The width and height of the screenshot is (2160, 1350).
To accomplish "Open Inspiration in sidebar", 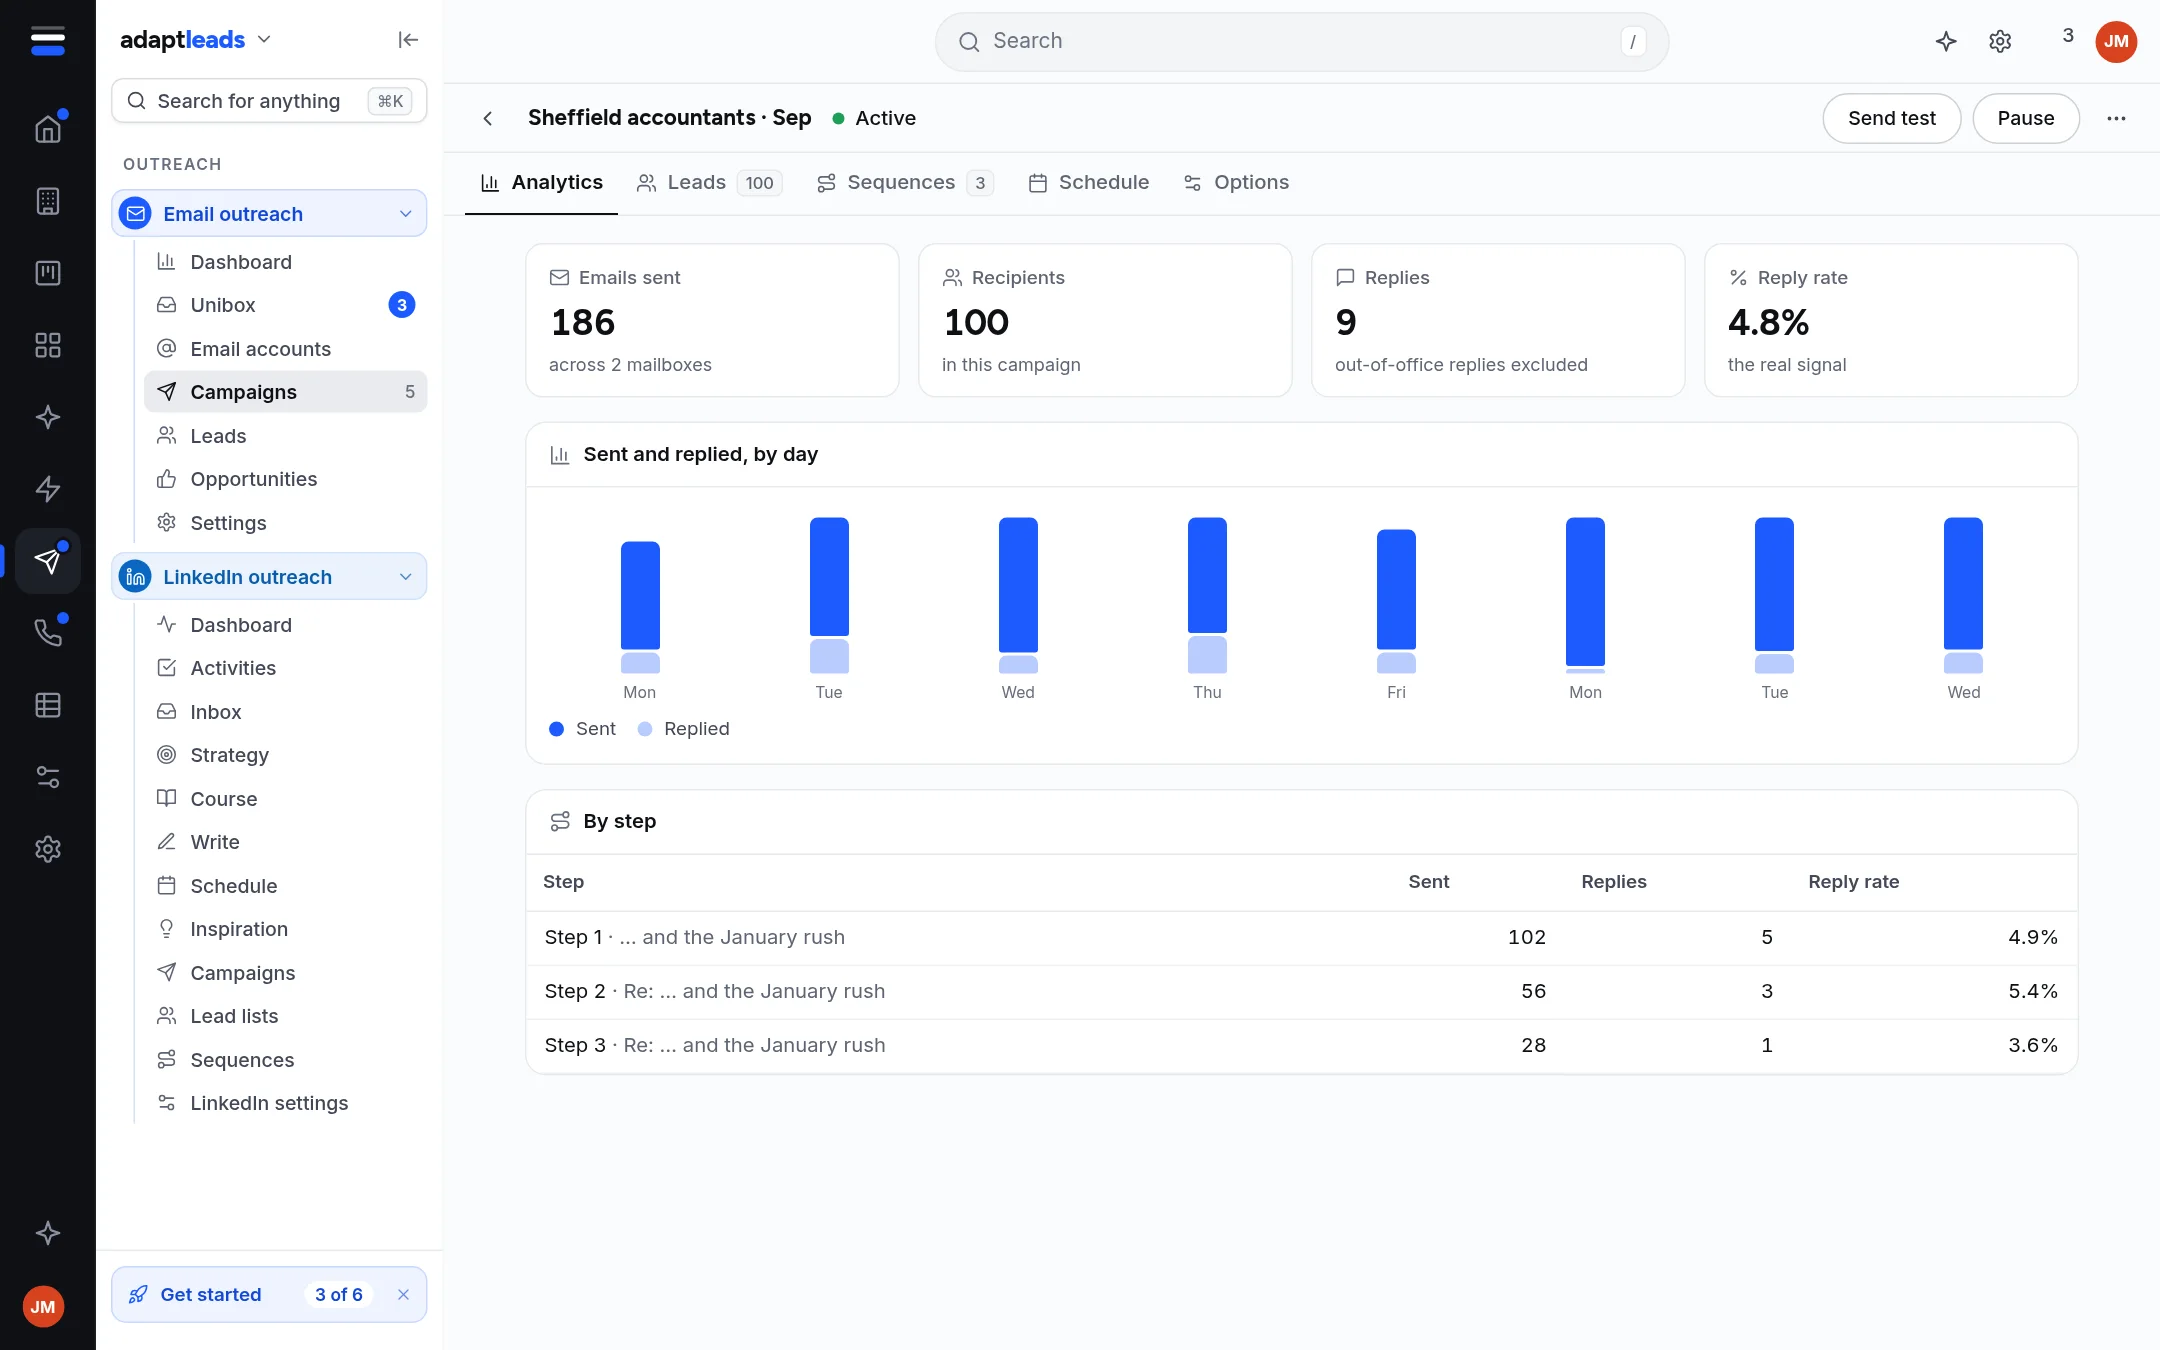I will [x=285, y=929].
